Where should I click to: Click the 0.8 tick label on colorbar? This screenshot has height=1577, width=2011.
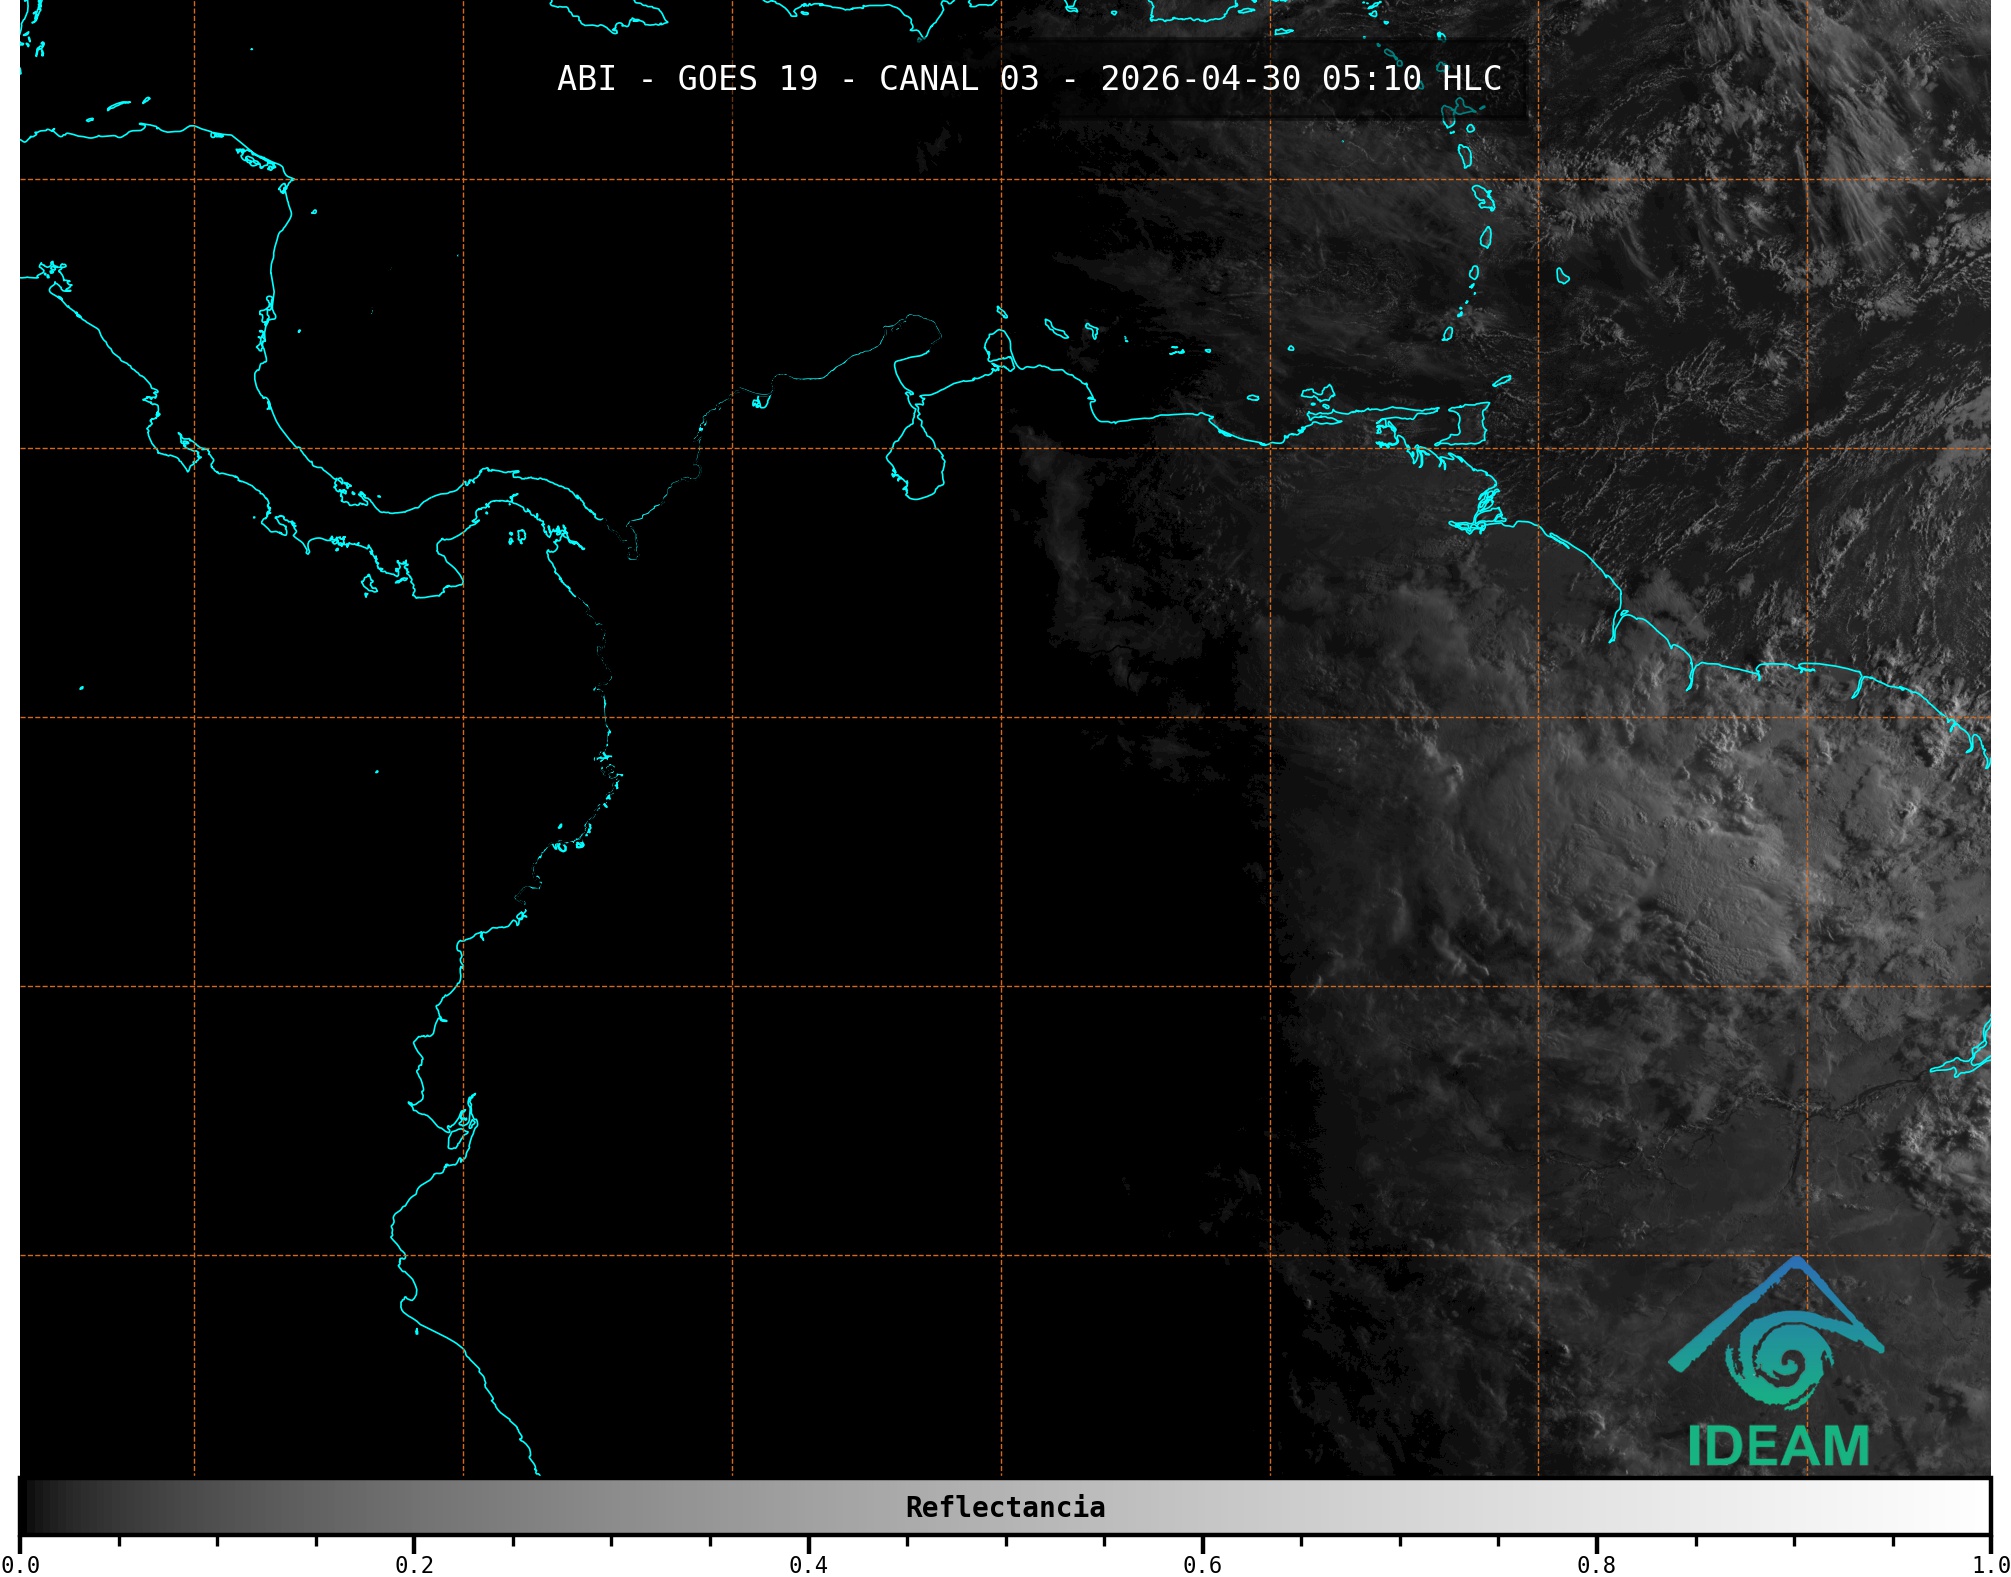point(1596,1564)
